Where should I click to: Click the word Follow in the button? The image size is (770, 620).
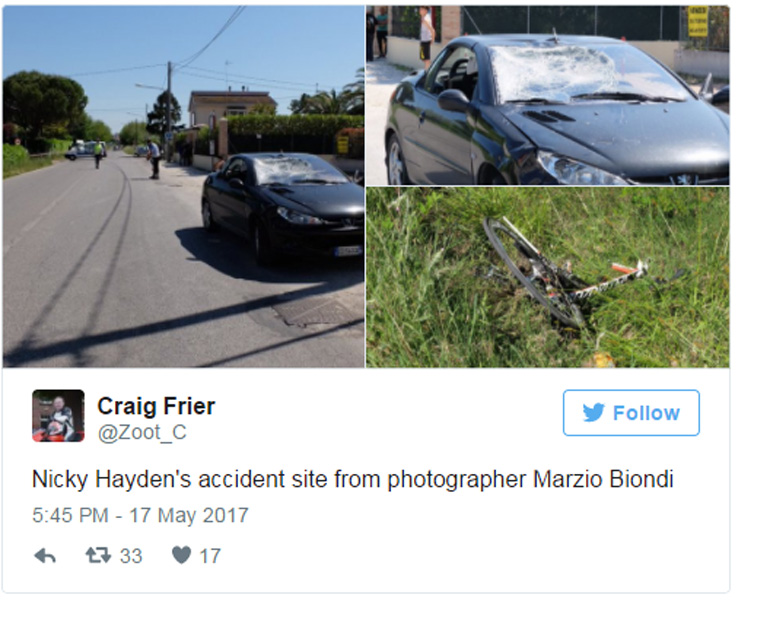(646, 413)
